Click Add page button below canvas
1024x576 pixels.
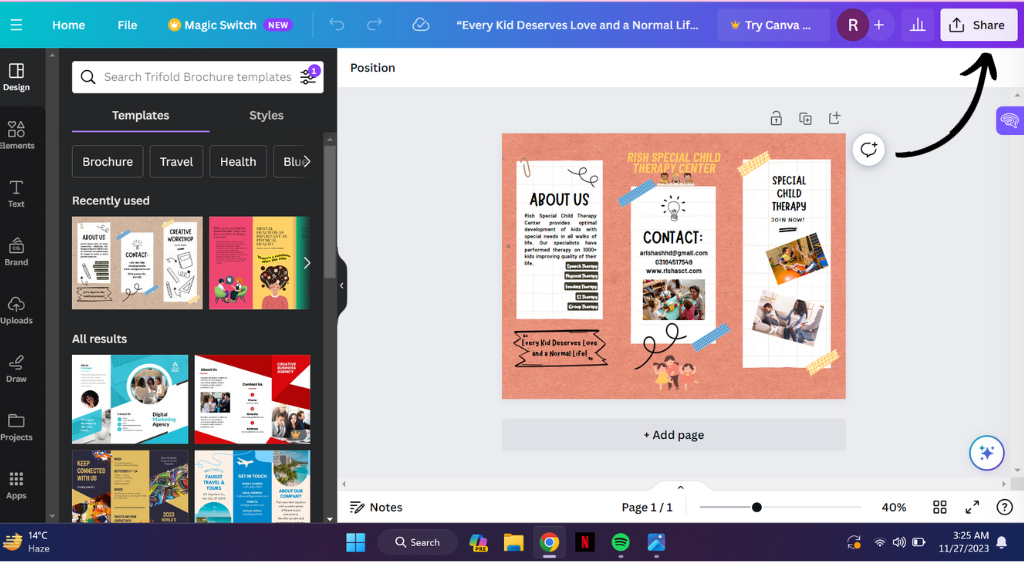(x=674, y=435)
